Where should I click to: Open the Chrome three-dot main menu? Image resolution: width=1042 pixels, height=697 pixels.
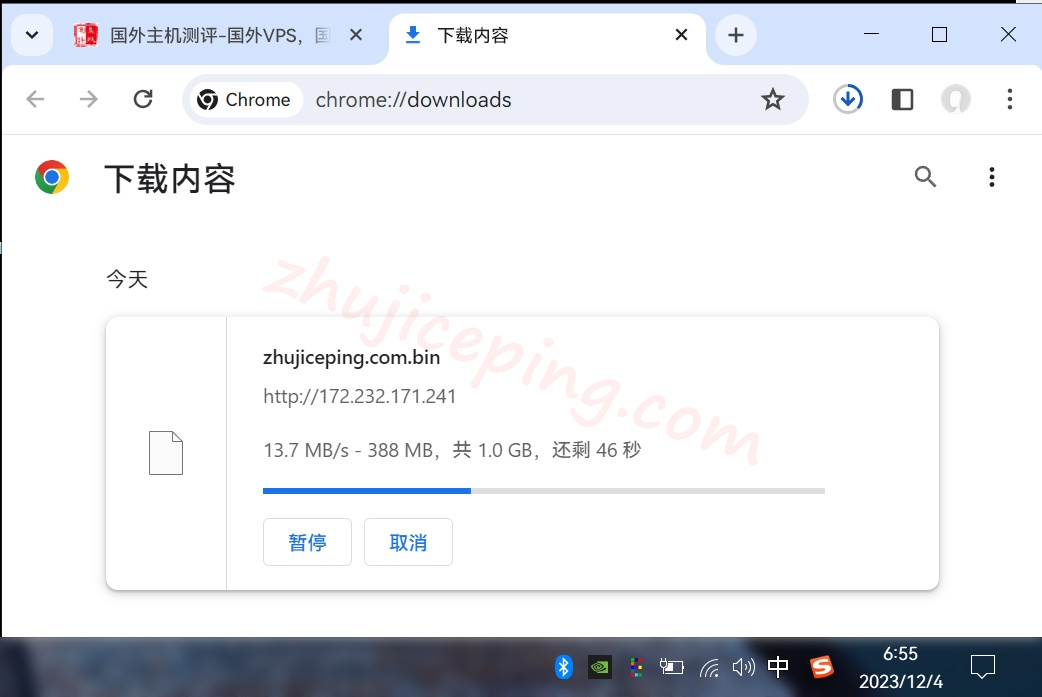(x=1009, y=99)
